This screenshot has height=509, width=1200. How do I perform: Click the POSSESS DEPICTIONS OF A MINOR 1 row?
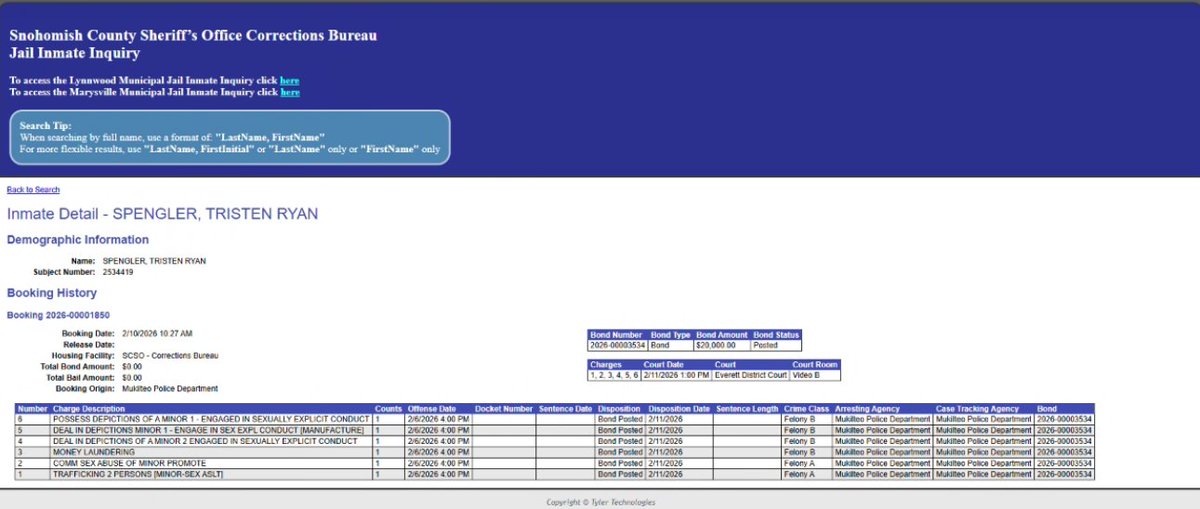[x=554, y=419]
